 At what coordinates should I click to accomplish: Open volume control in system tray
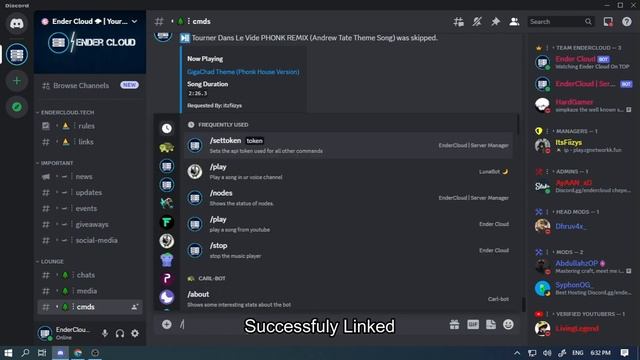(547, 353)
